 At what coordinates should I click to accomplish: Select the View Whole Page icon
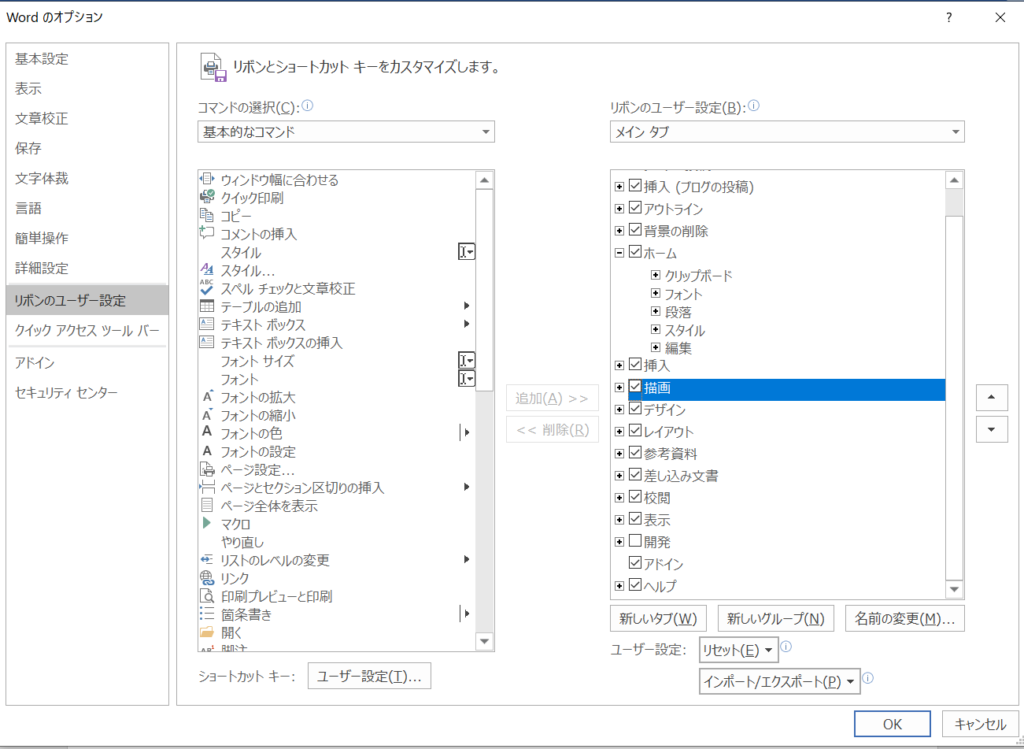tap(207, 505)
